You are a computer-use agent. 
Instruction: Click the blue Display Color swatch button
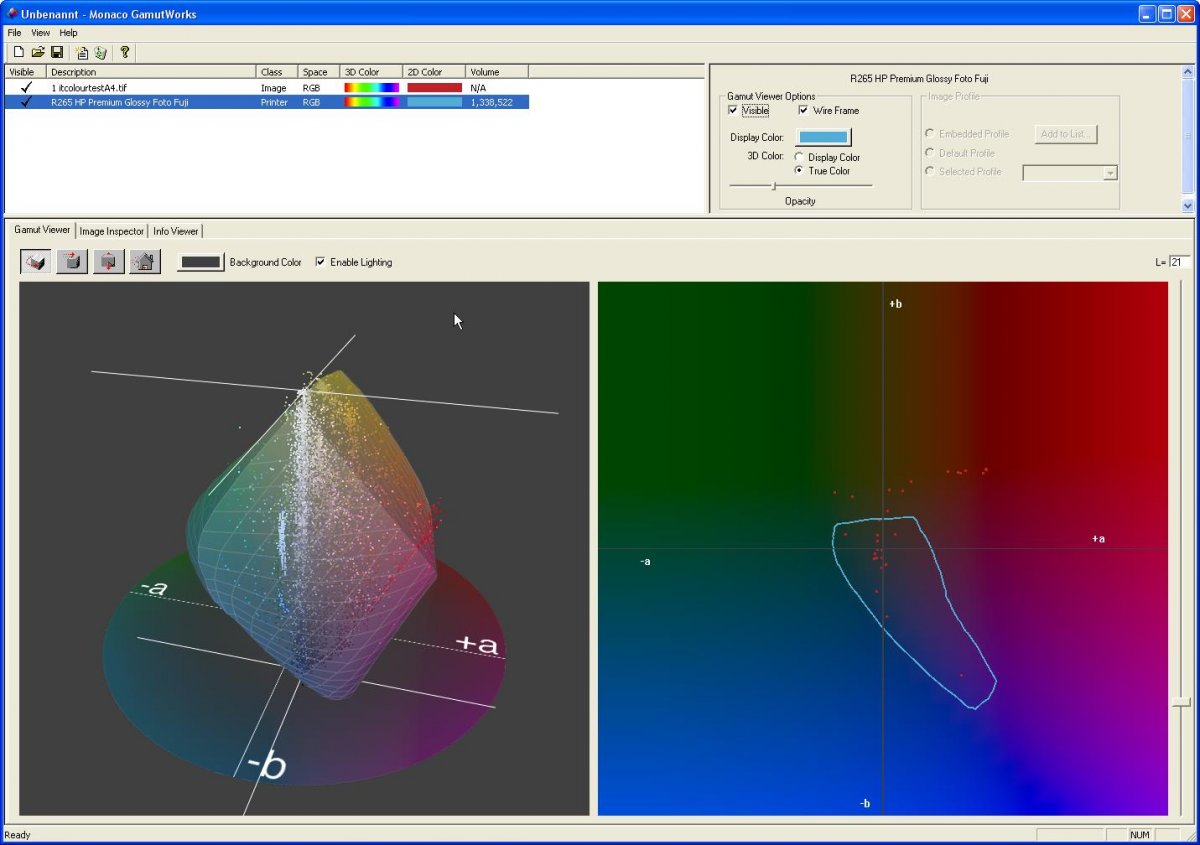click(x=822, y=137)
